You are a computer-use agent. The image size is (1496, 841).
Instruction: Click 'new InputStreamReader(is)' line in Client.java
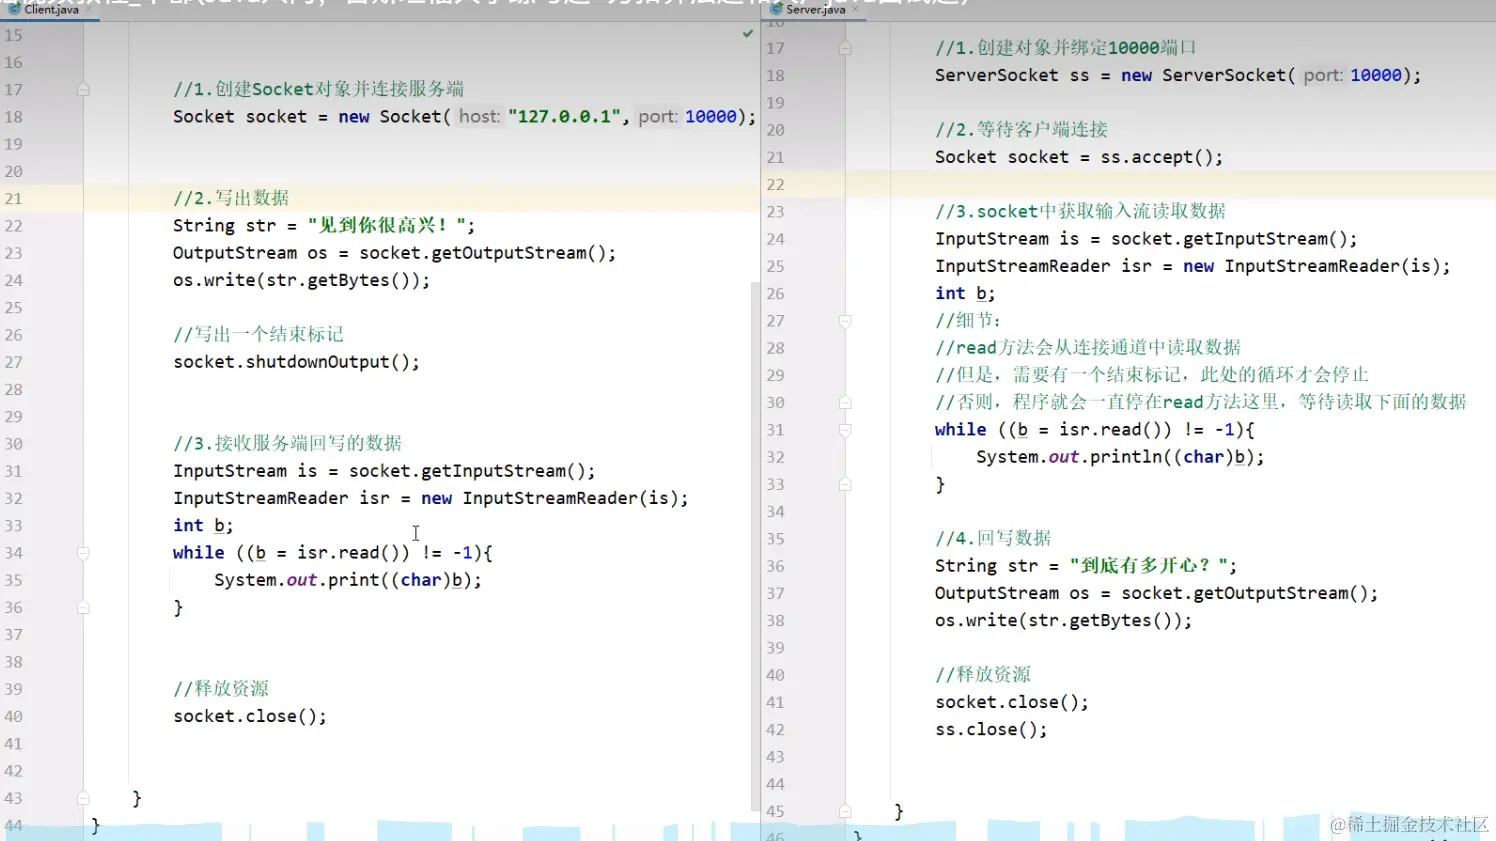430,498
